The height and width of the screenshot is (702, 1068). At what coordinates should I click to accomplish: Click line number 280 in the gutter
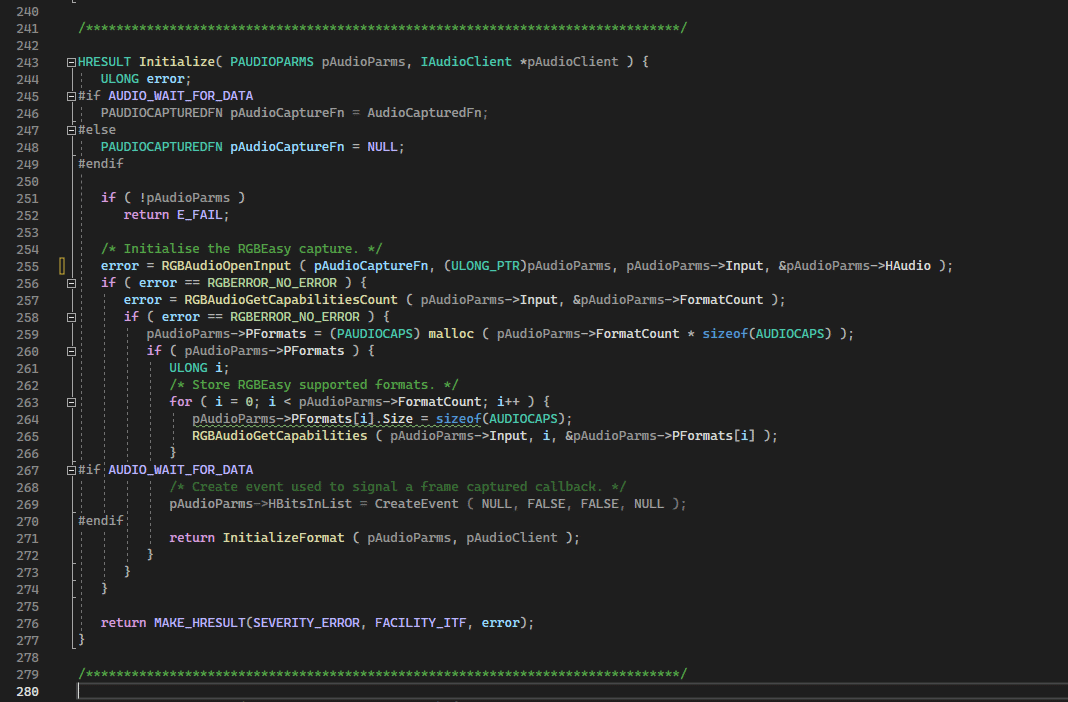27,692
